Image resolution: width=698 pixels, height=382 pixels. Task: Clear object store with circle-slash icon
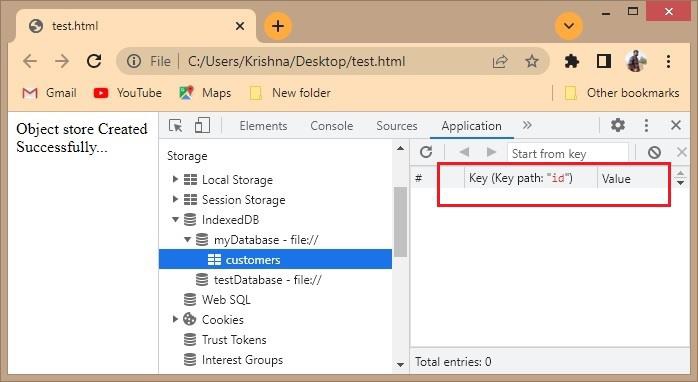pyautogui.click(x=654, y=153)
